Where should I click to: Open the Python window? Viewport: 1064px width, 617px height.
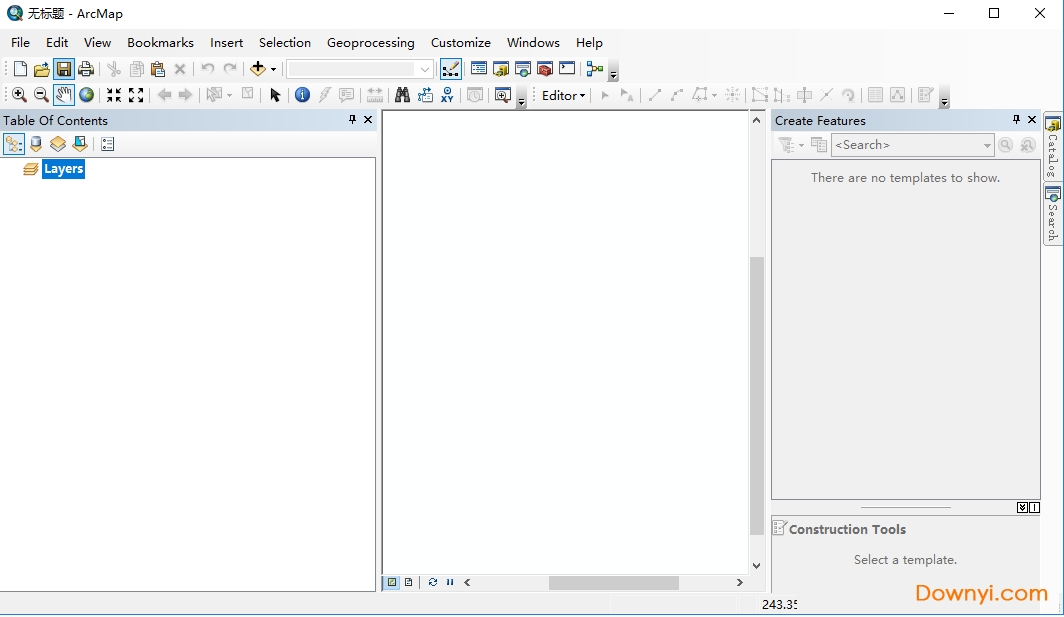(x=567, y=68)
